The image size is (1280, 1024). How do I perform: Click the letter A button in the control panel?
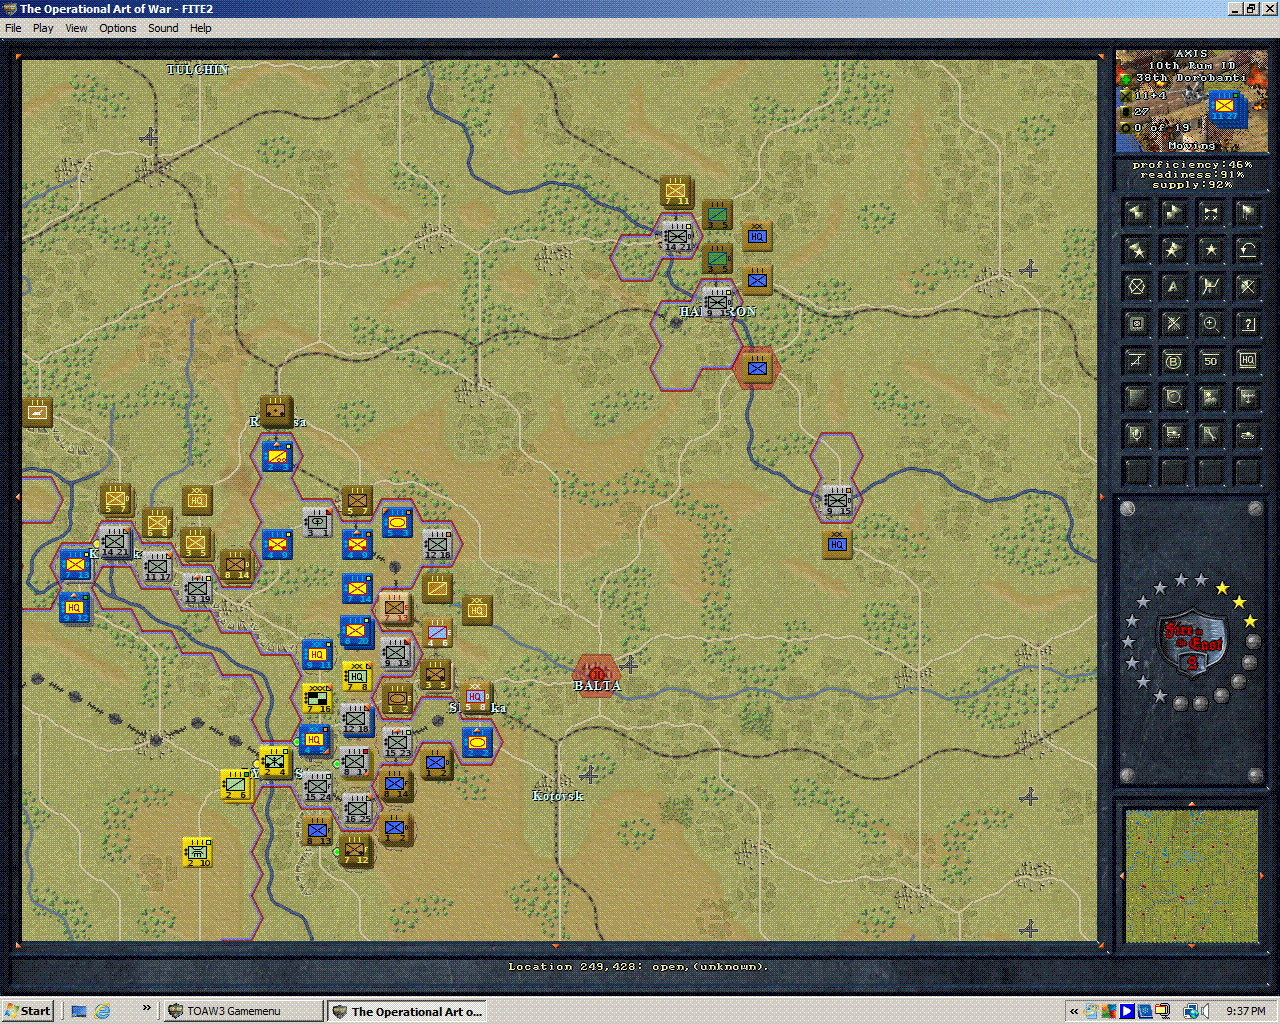pos(1173,287)
